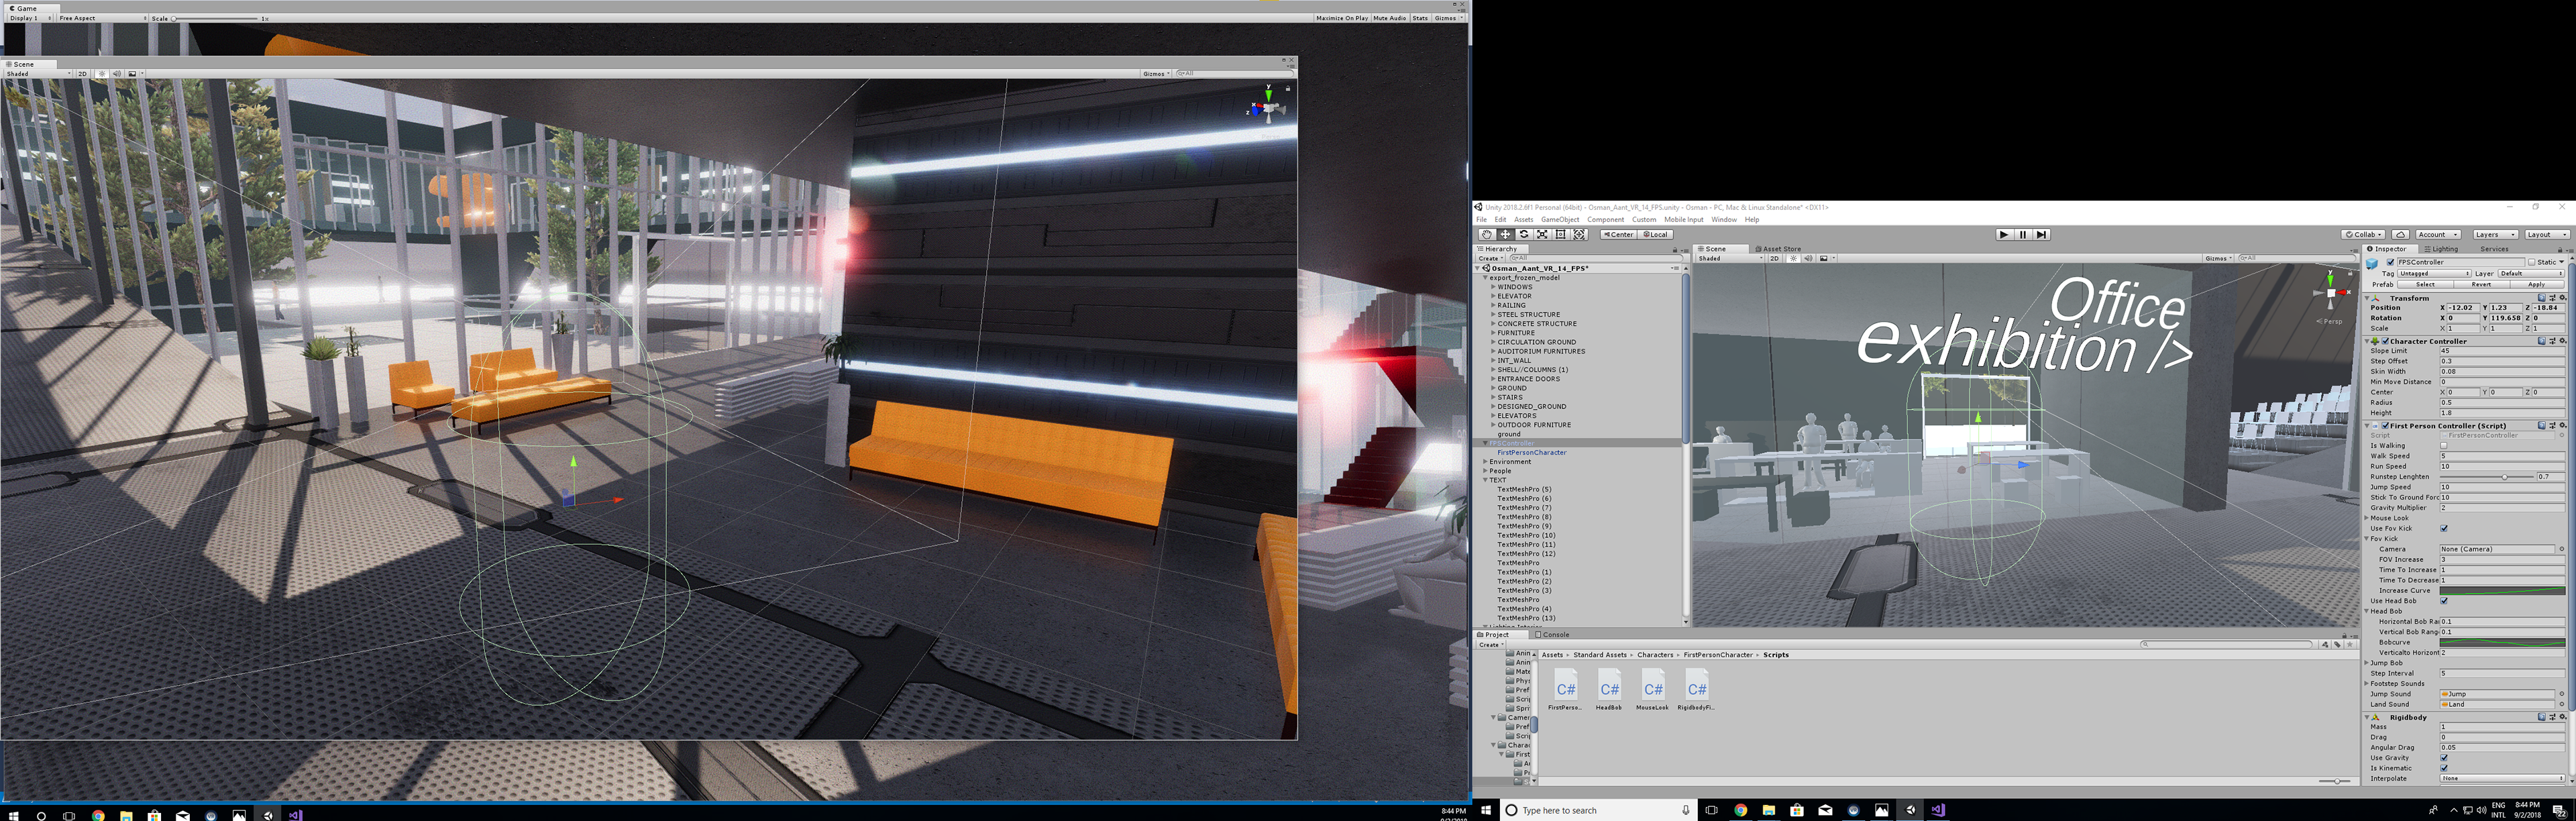Disable the Character Controller component checkbox
The image size is (2576, 821).
pyautogui.click(x=2385, y=341)
